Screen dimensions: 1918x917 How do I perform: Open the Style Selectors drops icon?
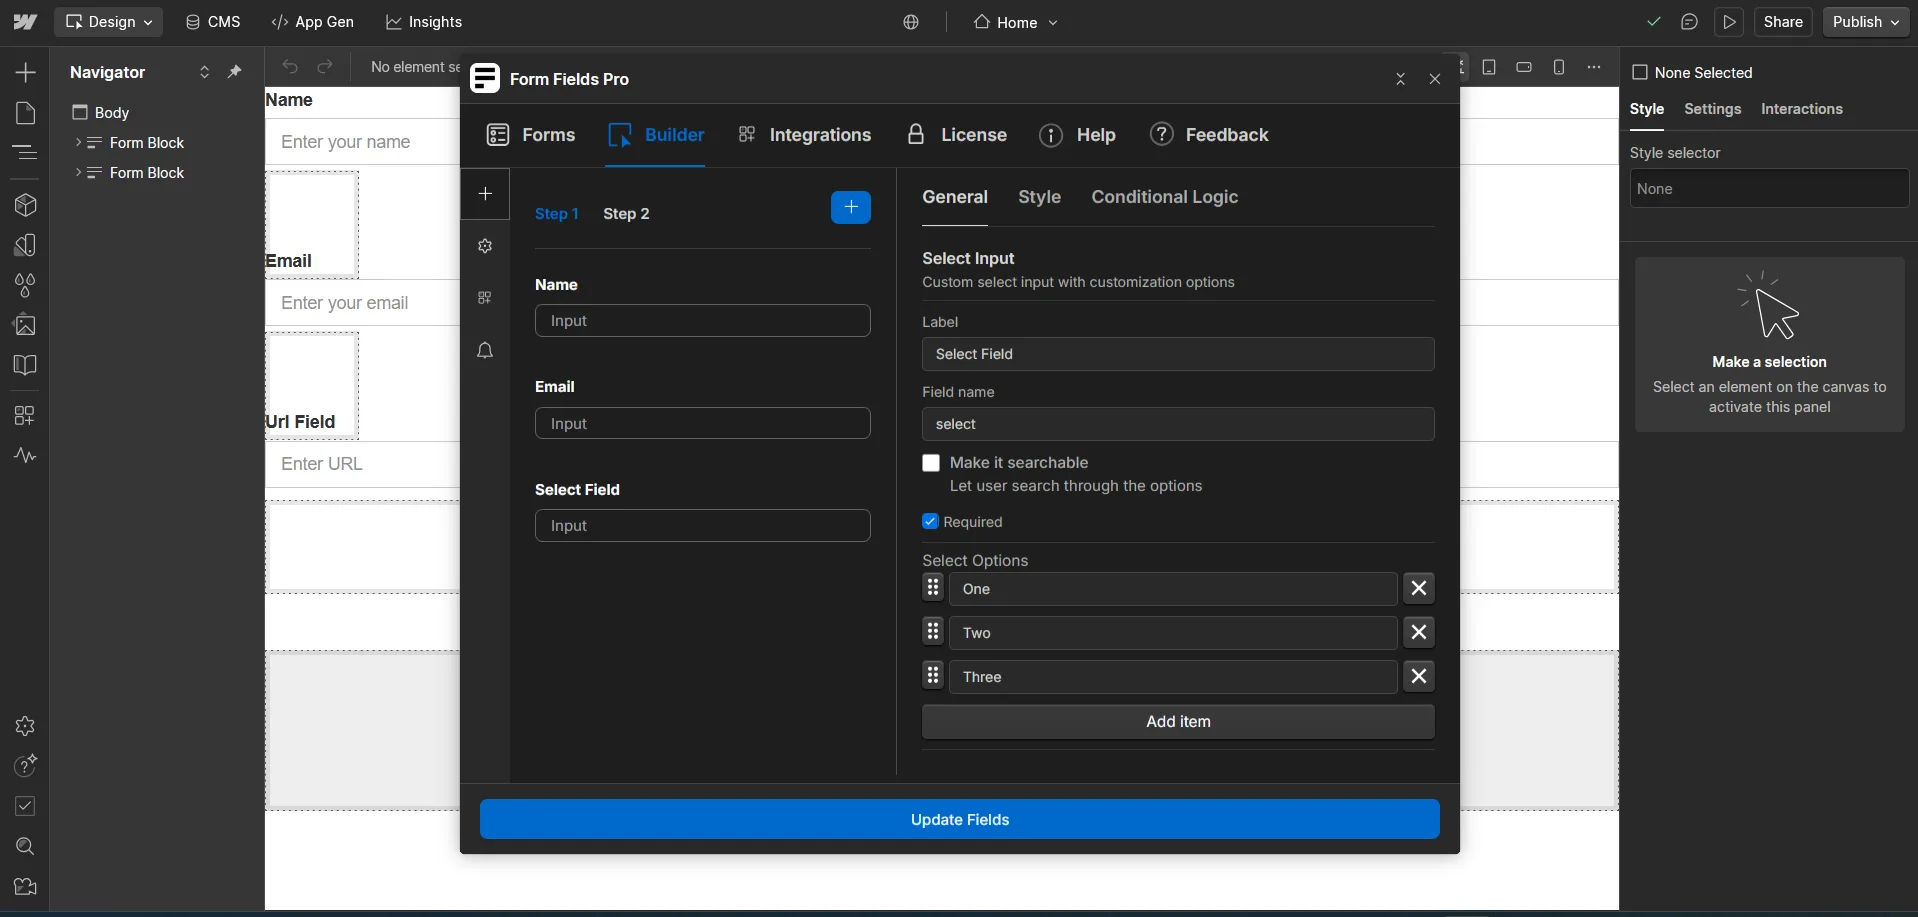tap(25, 285)
